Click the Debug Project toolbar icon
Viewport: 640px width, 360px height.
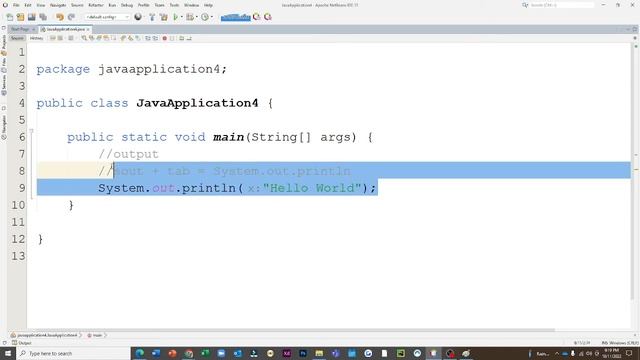coord(189,17)
